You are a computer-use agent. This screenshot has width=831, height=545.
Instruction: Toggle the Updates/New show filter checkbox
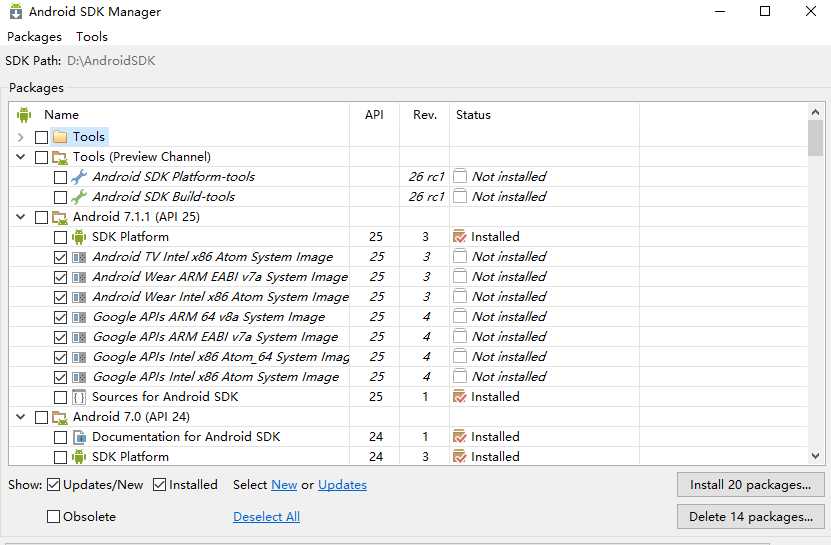(x=54, y=485)
